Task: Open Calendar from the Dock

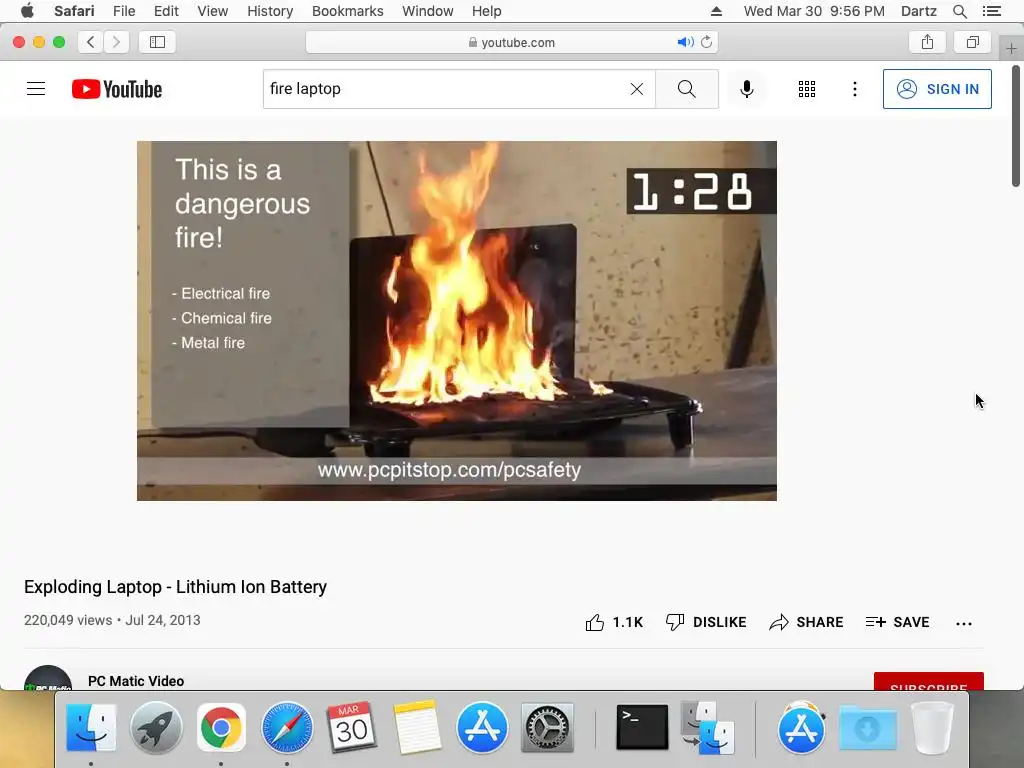Action: coord(351,728)
